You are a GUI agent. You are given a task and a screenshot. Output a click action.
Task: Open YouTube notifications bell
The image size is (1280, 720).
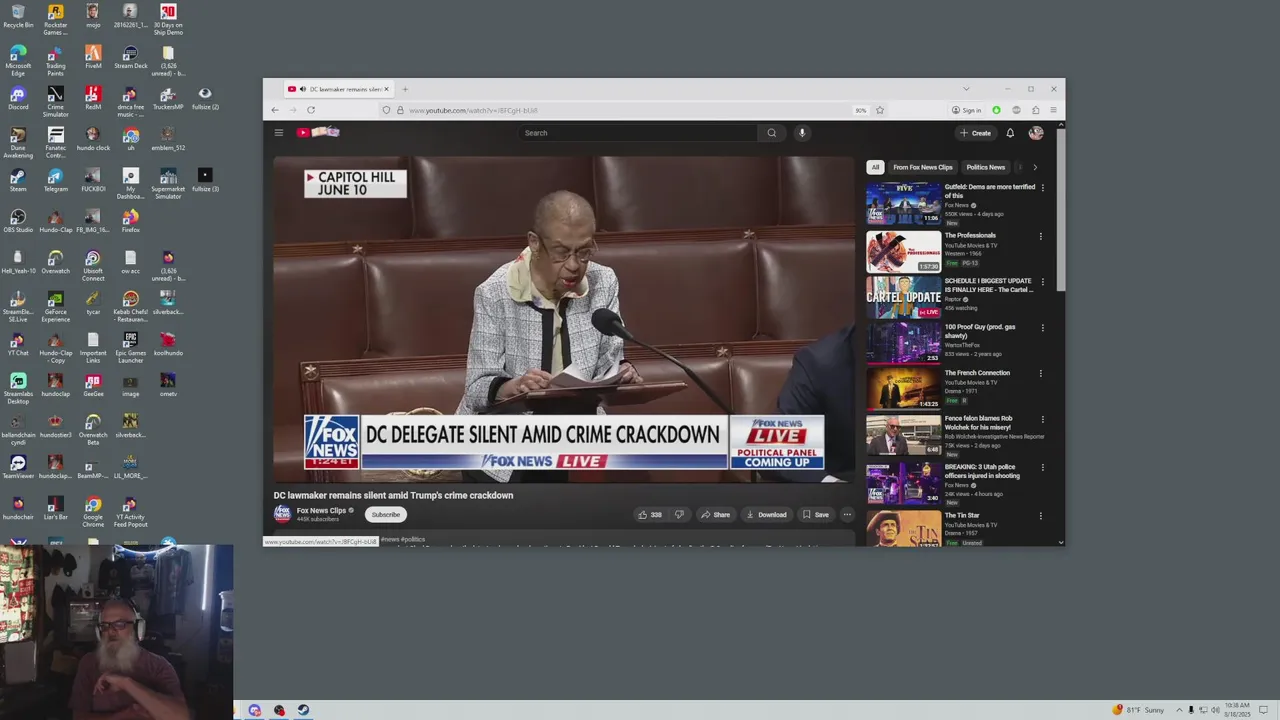click(1010, 133)
